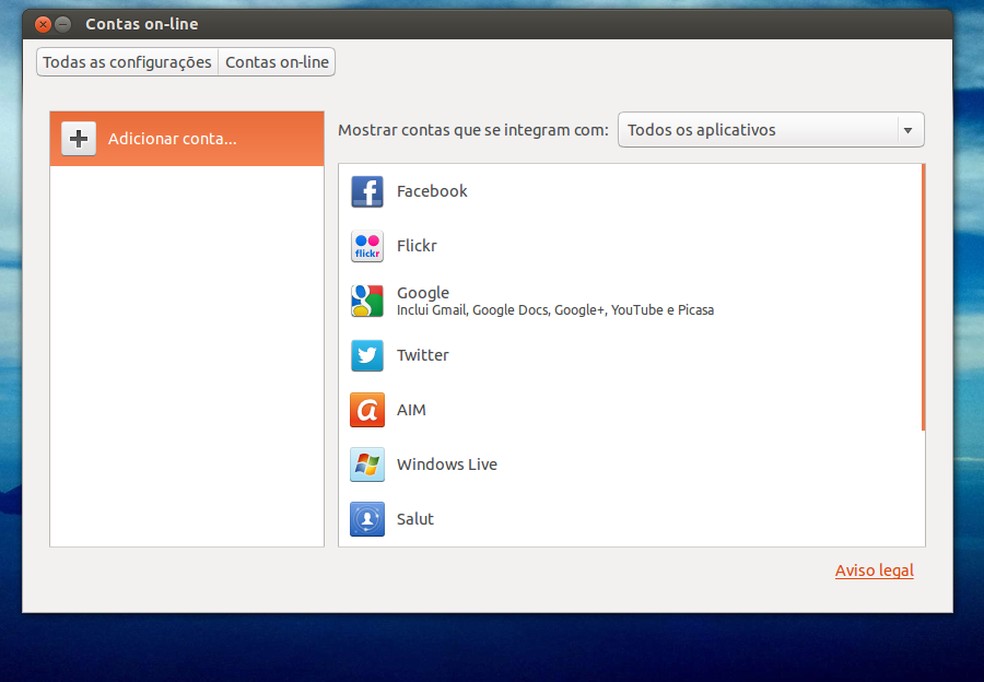The height and width of the screenshot is (682, 984).
Task: Click the Adicionar conta button
Action: tap(186, 139)
